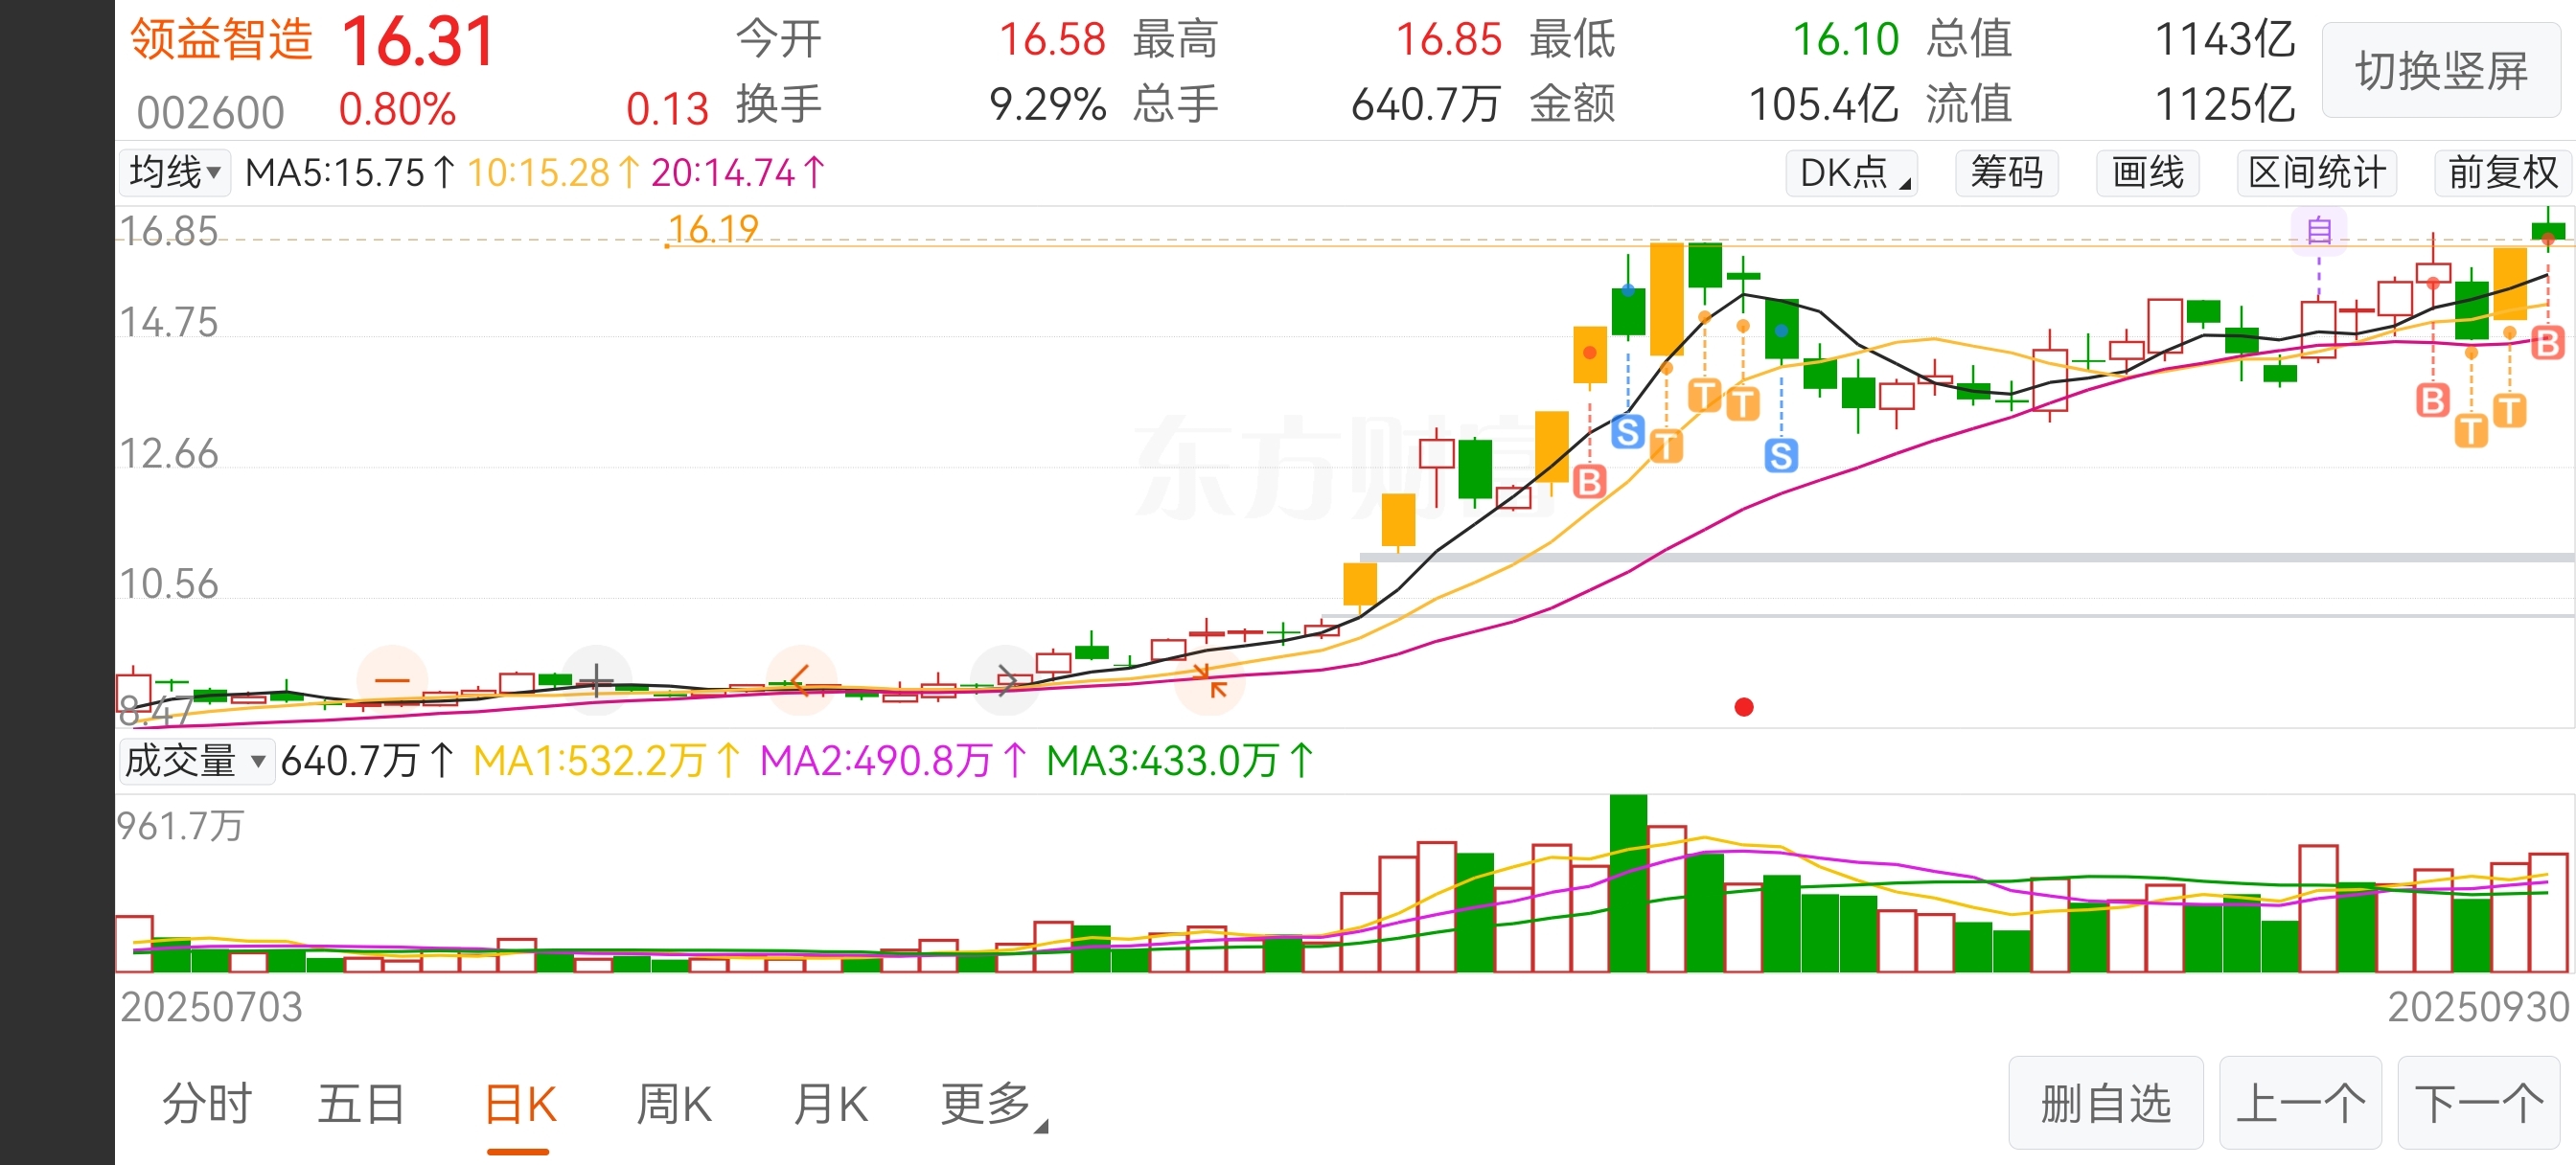The width and height of the screenshot is (2576, 1165).
Task: Expand the DK点 options
Action: pyautogui.click(x=1852, y=173)
